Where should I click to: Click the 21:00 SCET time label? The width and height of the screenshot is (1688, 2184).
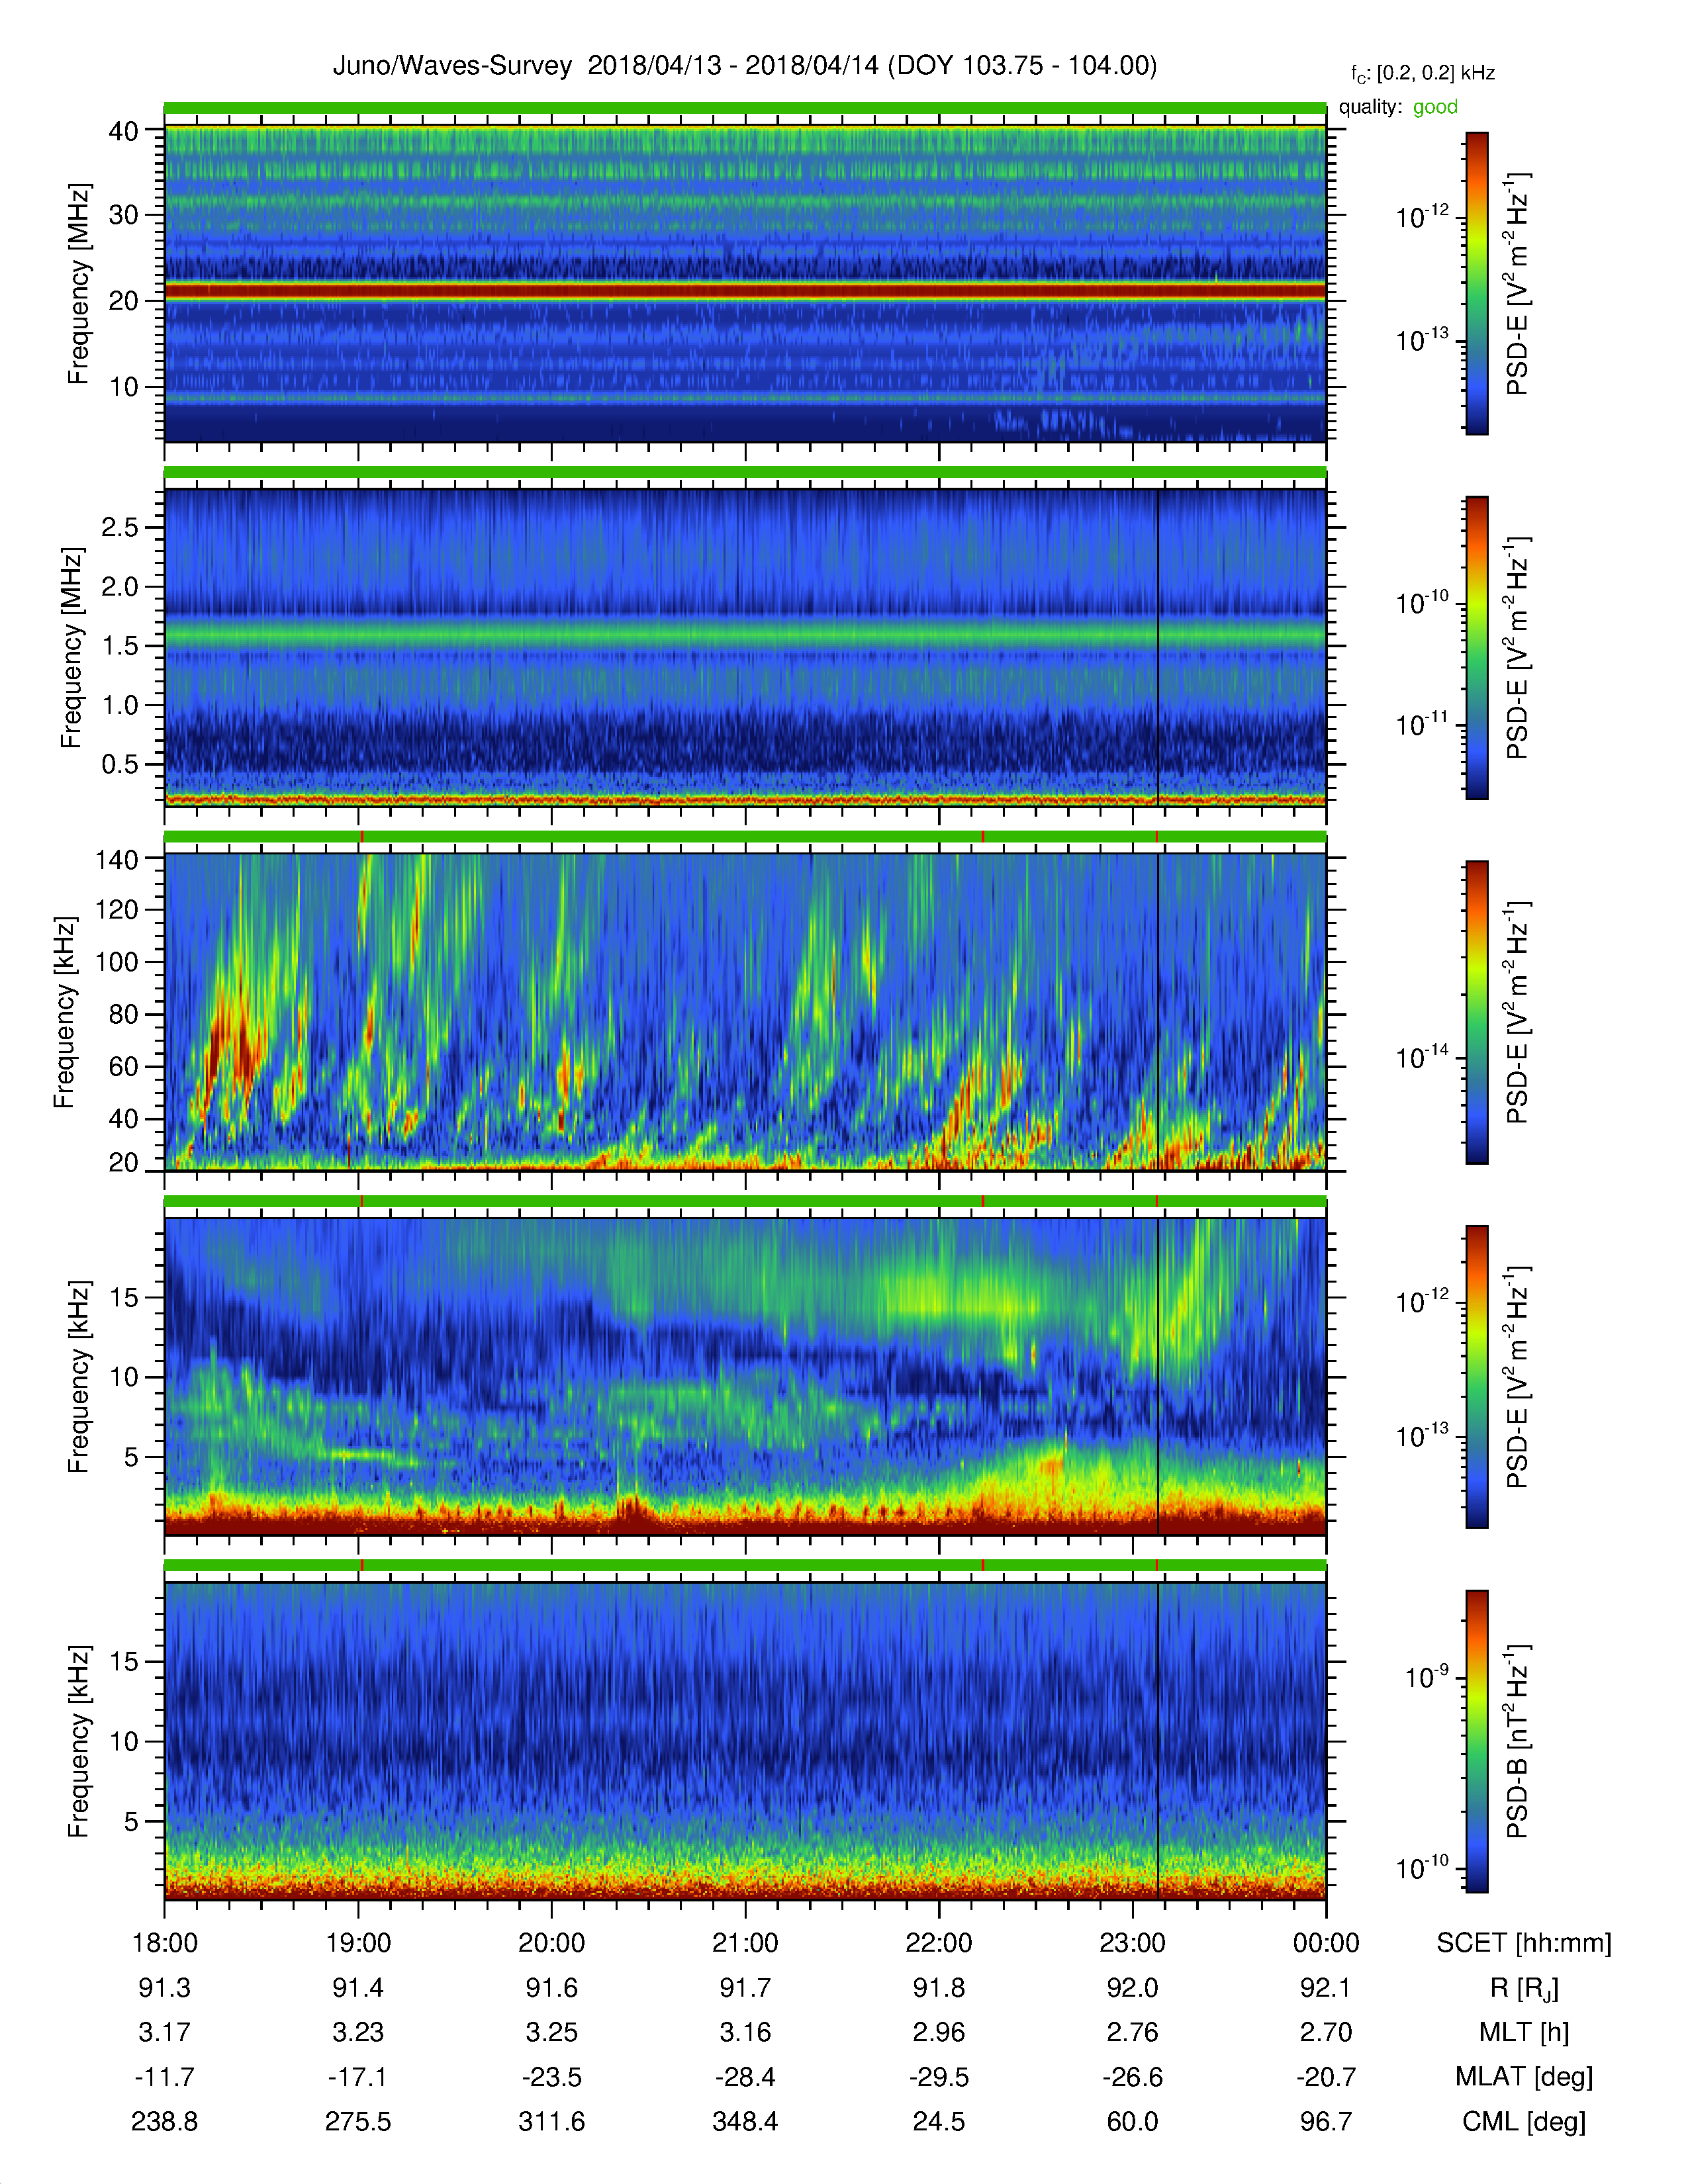[x=745, y=1943]
